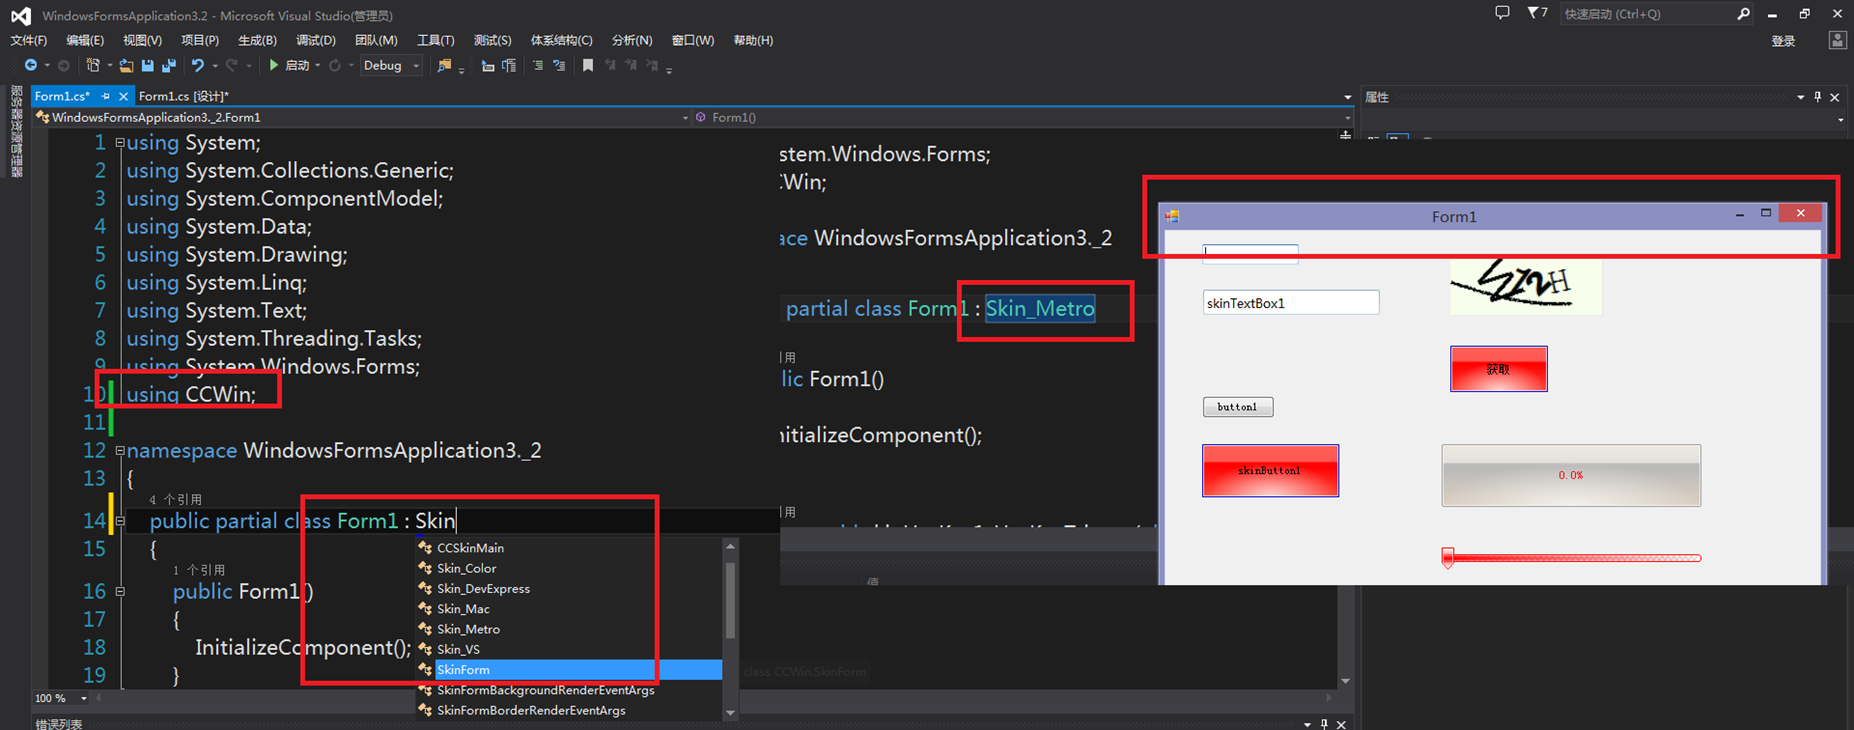Click button1 in the Form1 window

[1237, 407]
